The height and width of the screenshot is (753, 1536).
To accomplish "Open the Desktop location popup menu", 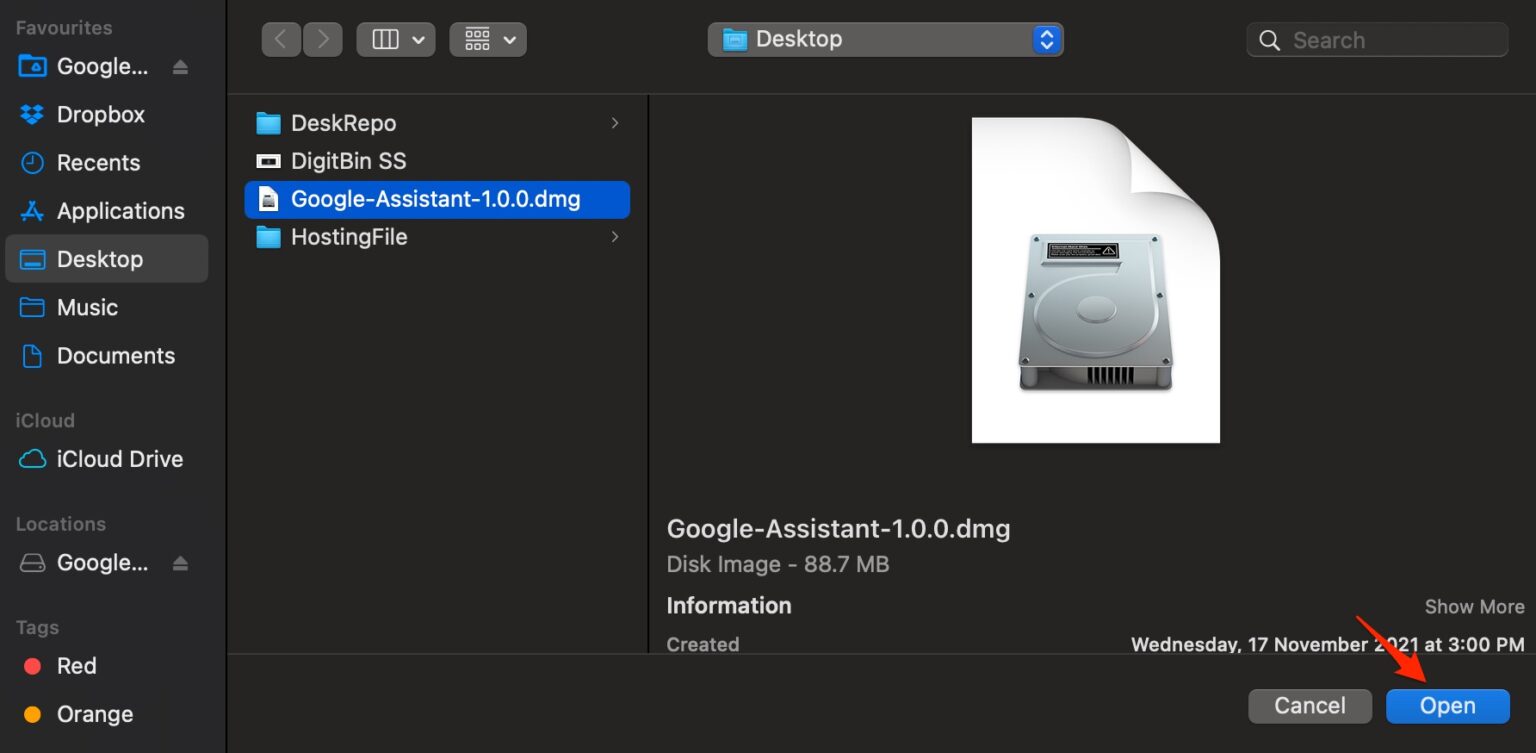I will [x=884, y=39].
